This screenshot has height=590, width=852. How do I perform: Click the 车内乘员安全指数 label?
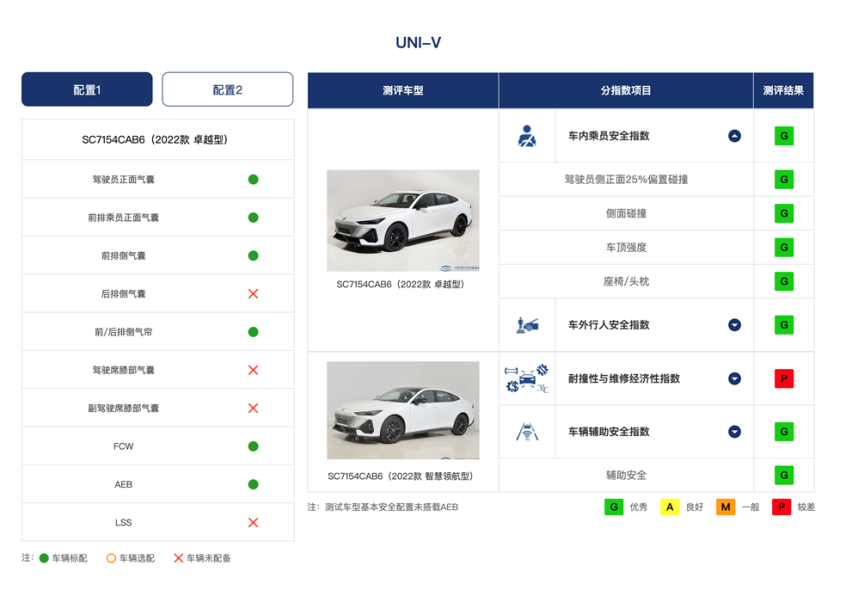tap(609, 136)
